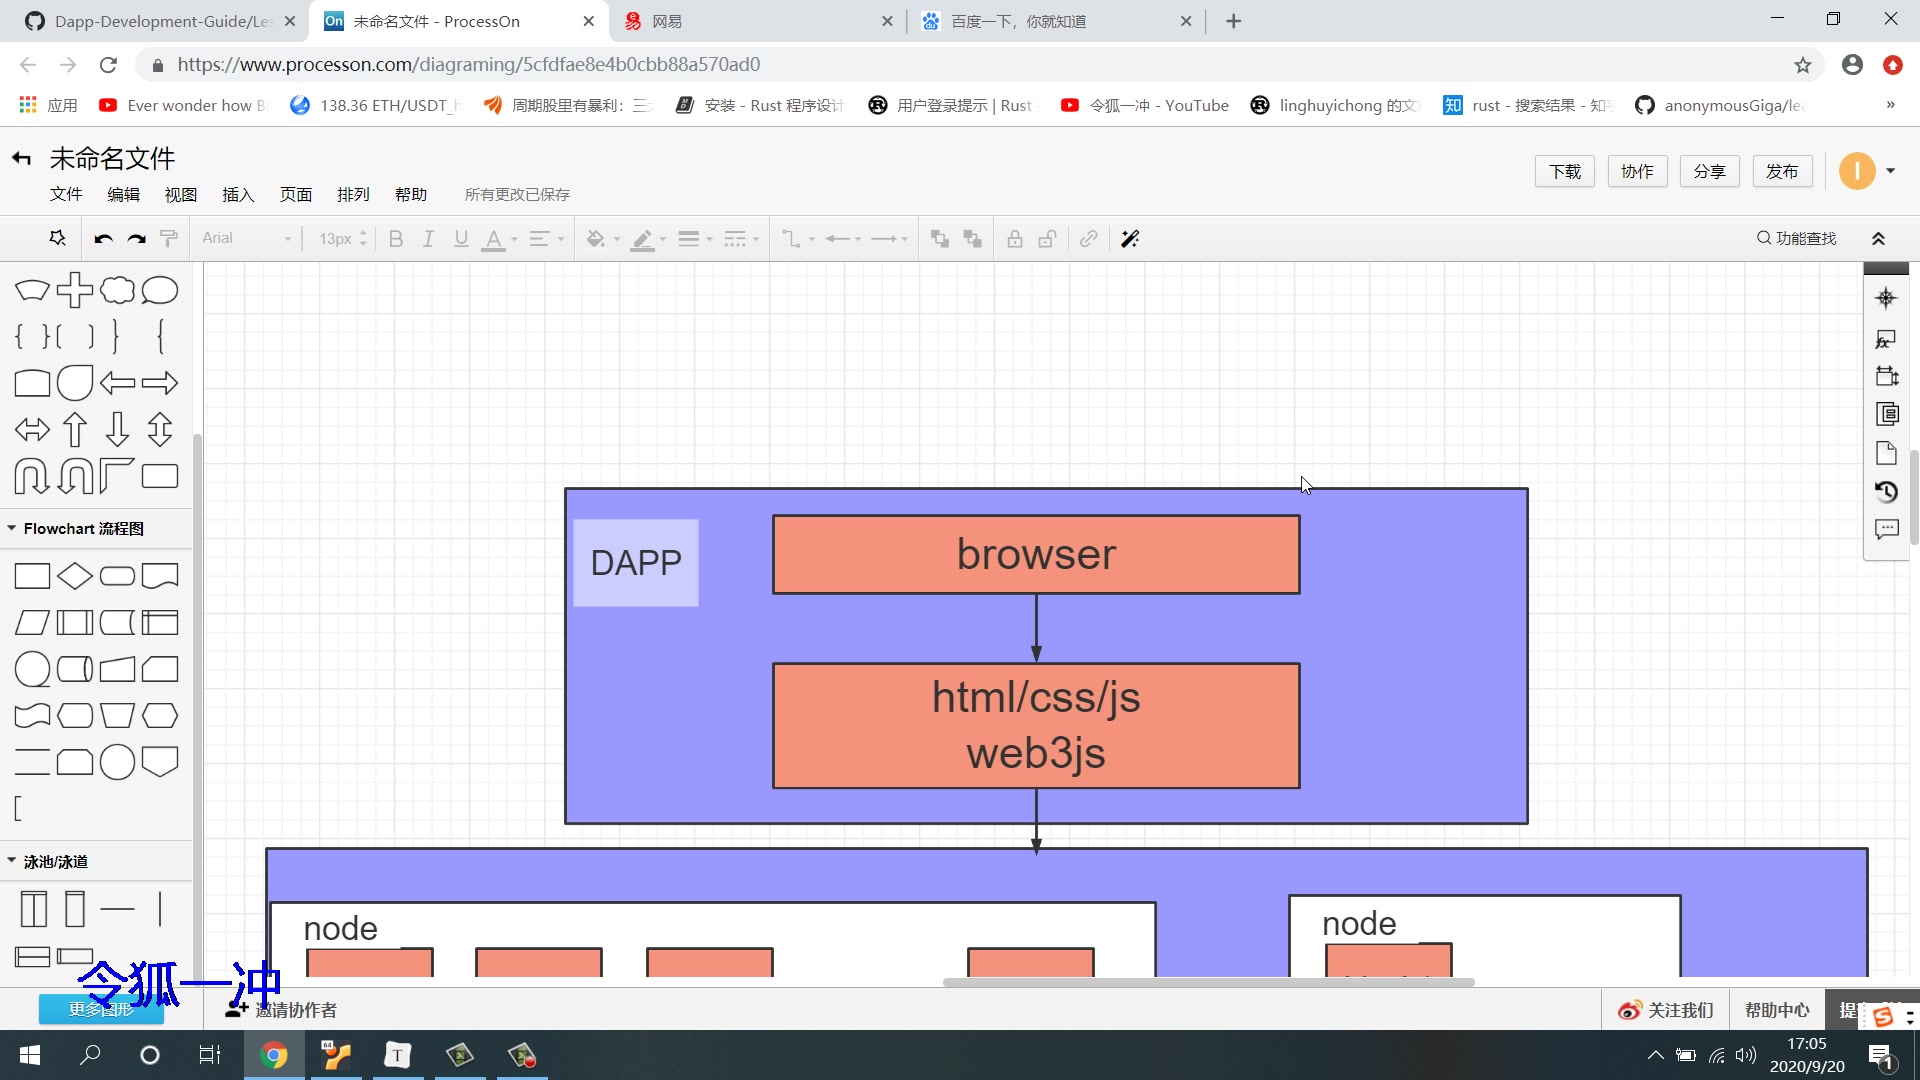This screenshot has width=1920, height=1080.
Task: Select the diamond decision shape
Action: tap(75, 576)
